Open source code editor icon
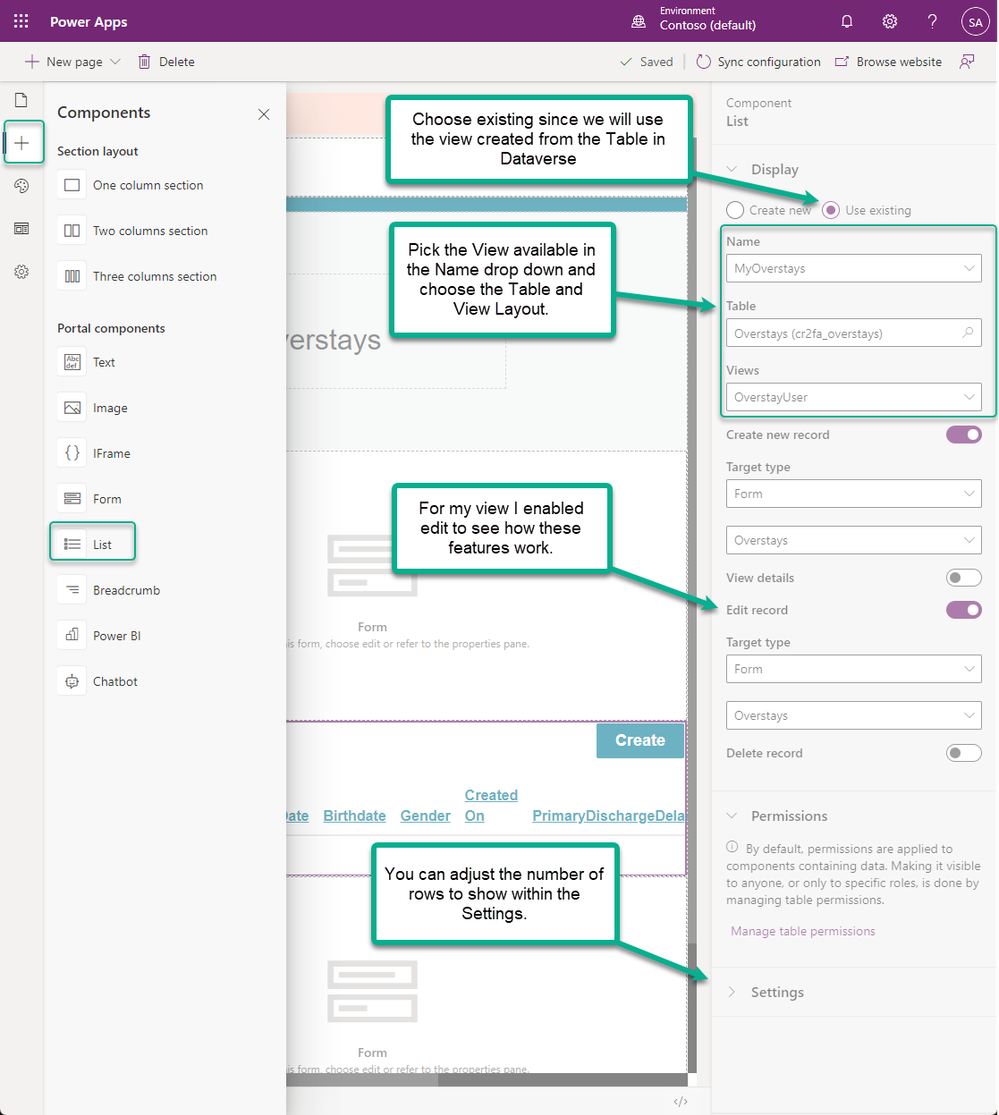Screen dimensions: 999x1115 click(x=680, y=1101)
